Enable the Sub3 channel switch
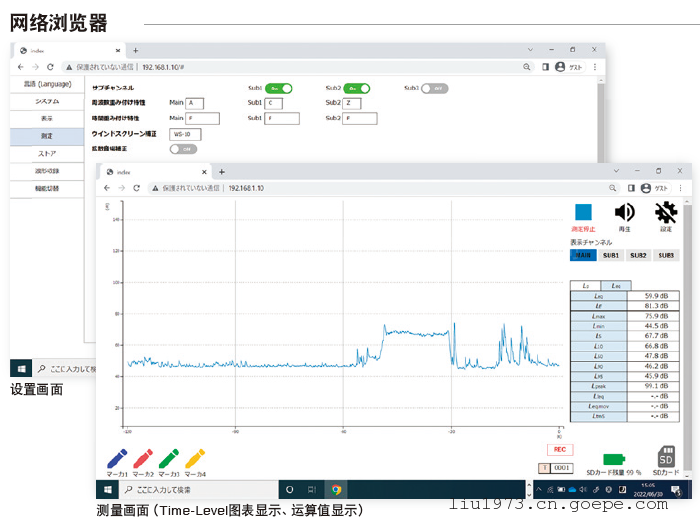The height and width of the screenshot is (522, 700). pyautogui.click(x=434, y=88)
